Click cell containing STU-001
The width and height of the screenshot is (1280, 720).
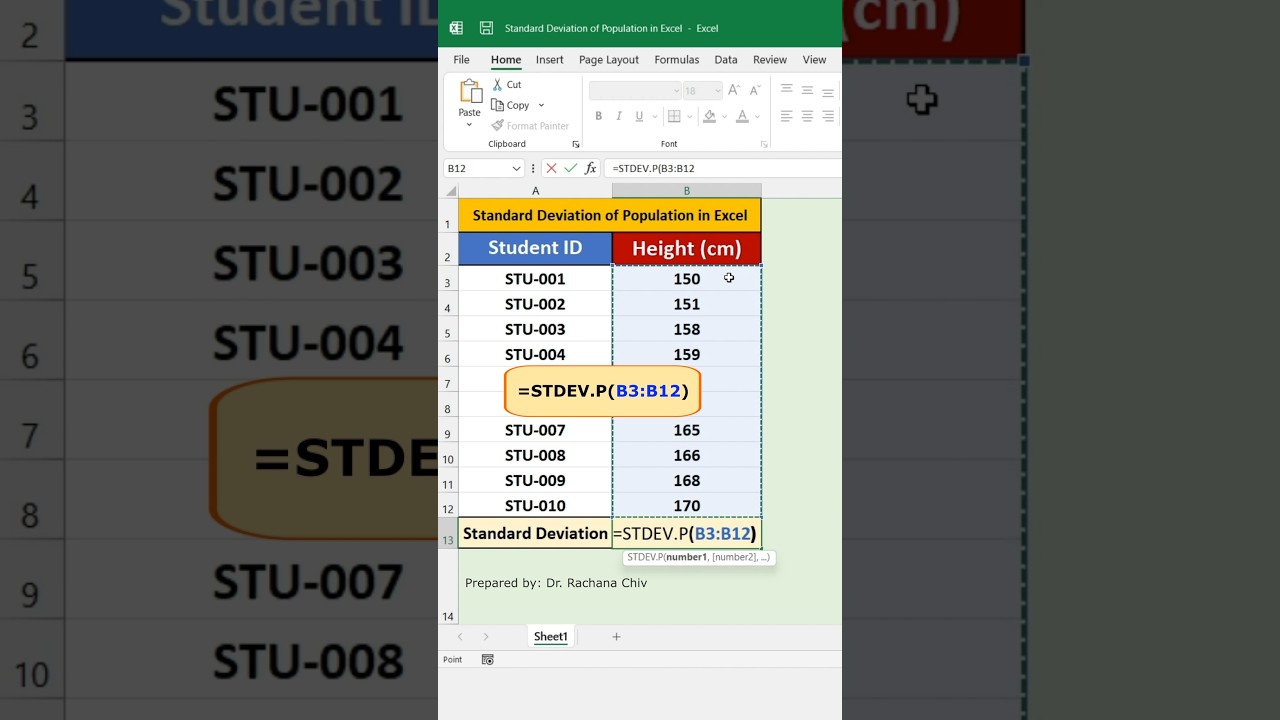[535, 279]
